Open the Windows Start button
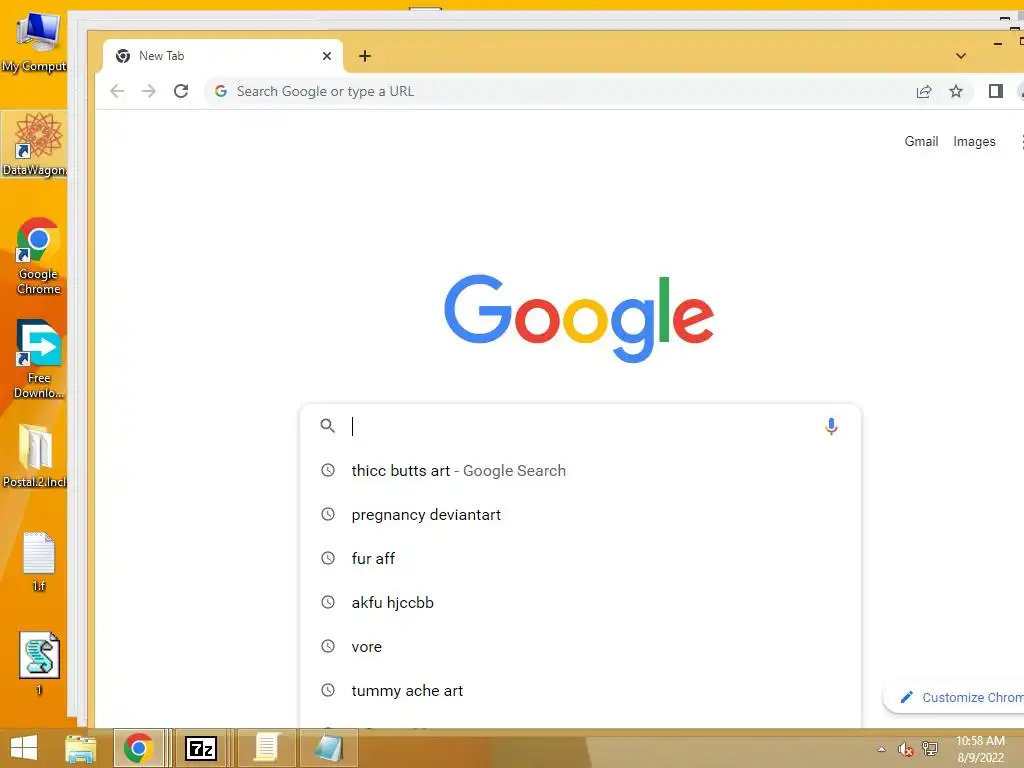 (x=24, y=748)
